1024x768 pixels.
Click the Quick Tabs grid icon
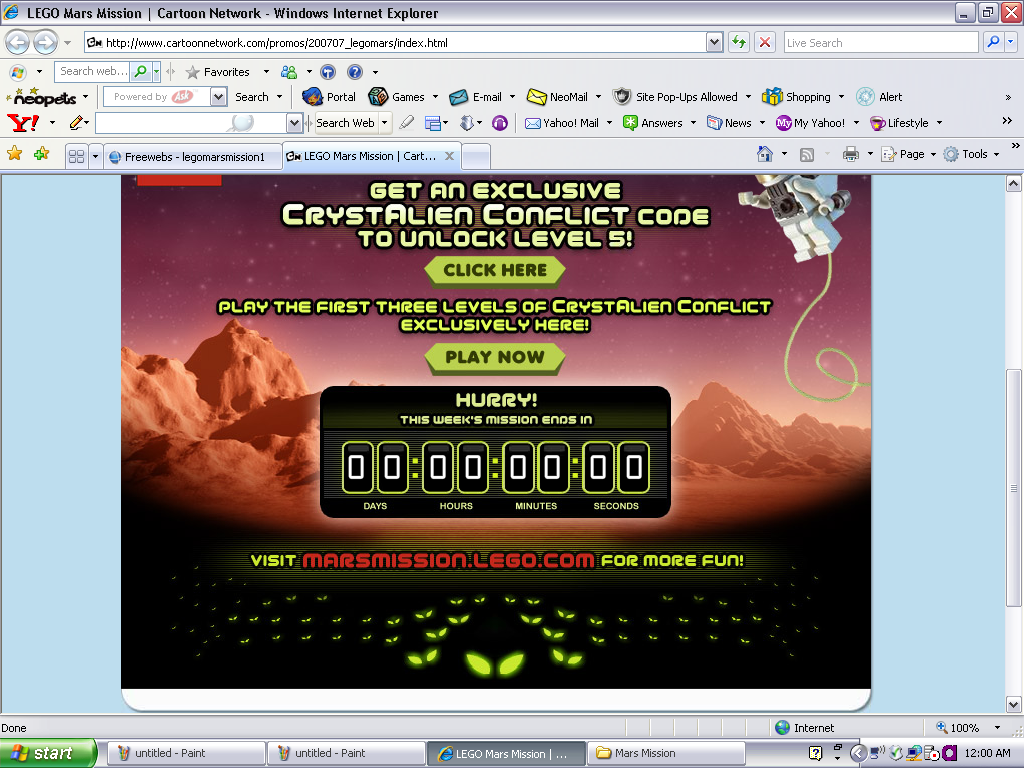click(76, 156)
